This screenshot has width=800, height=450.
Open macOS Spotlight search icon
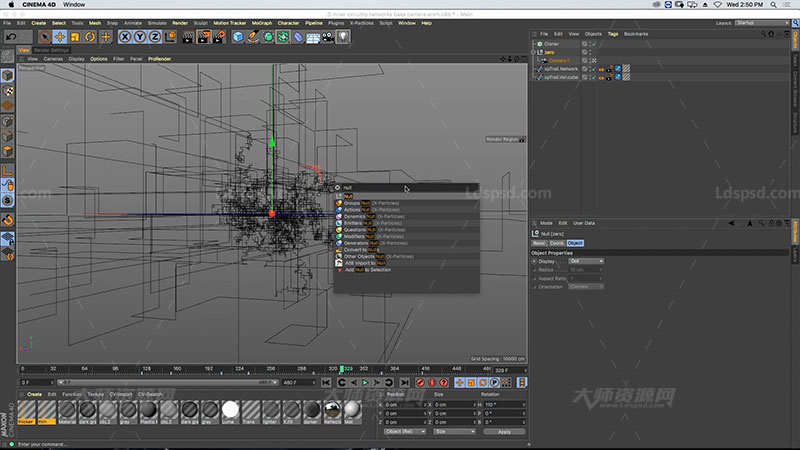[x=773, y=5]
